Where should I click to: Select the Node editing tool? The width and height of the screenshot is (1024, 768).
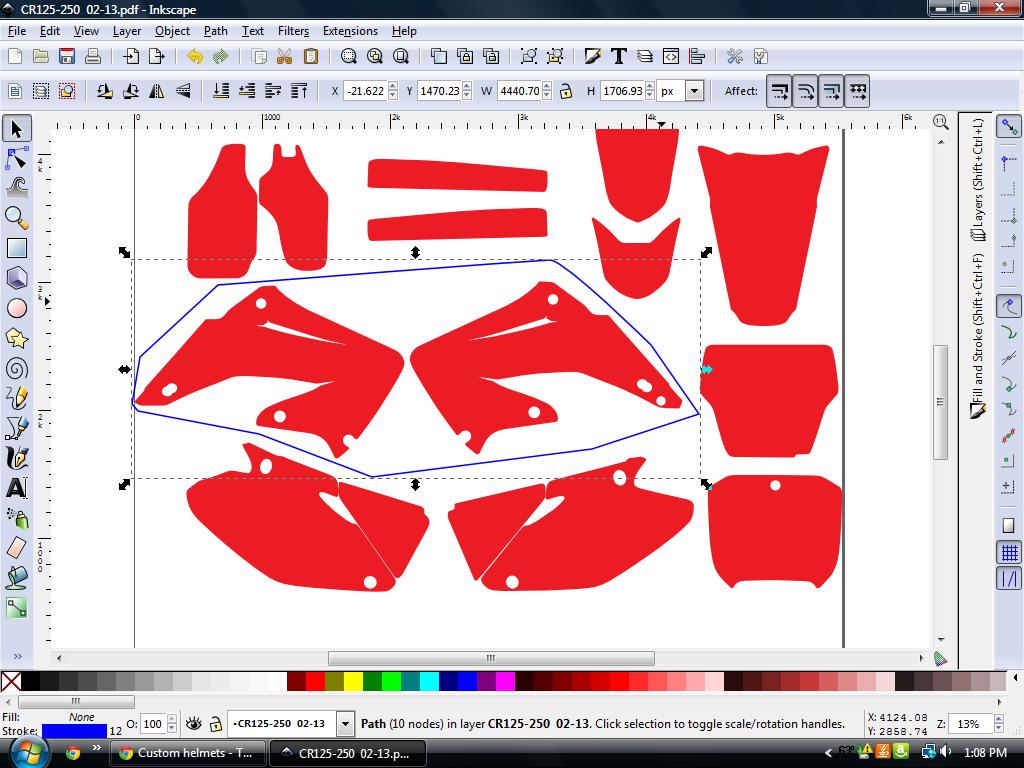click(x=16, y=158)
